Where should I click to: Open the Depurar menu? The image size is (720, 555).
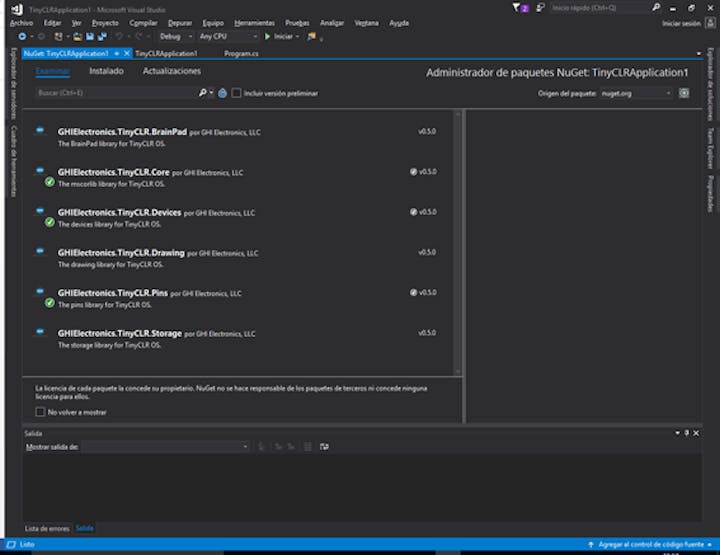coord(180,23)
